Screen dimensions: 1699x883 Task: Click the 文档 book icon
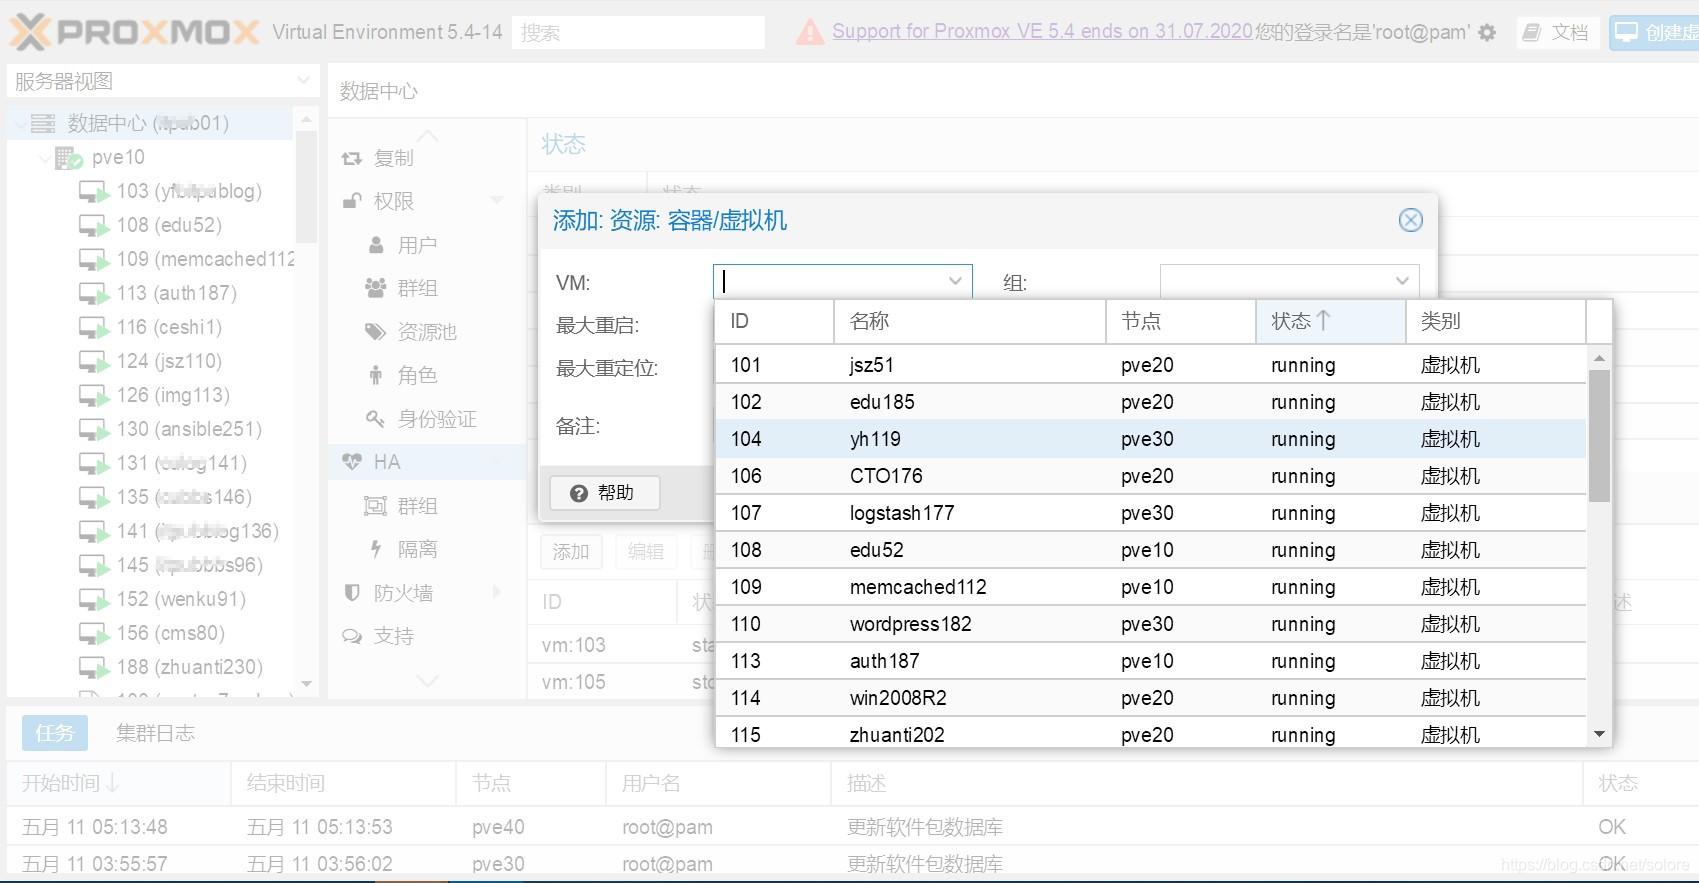point(1531,32)
